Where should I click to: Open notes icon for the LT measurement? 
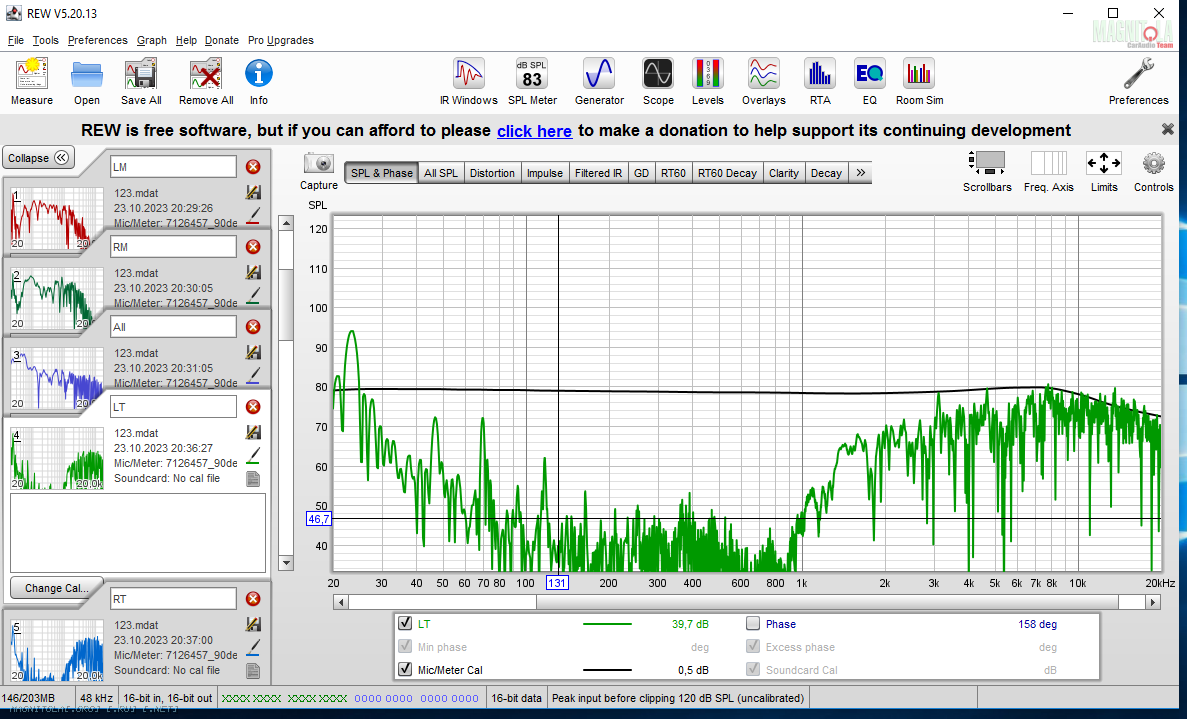(253, 479)
